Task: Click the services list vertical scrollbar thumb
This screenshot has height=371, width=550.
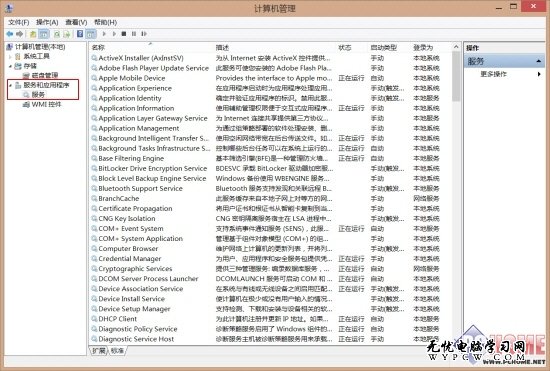Action: (456, 76)
